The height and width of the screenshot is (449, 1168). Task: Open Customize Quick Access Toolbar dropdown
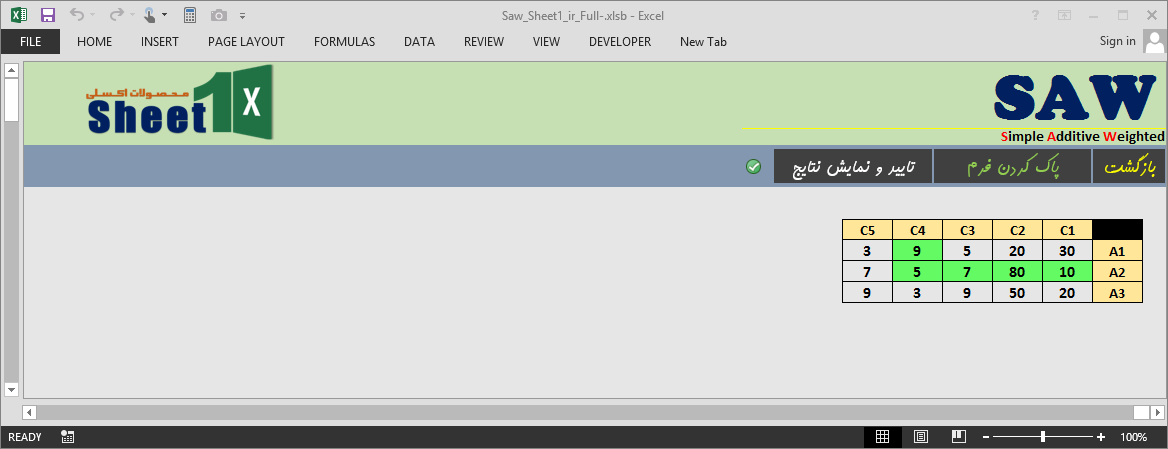pos(242,16)
